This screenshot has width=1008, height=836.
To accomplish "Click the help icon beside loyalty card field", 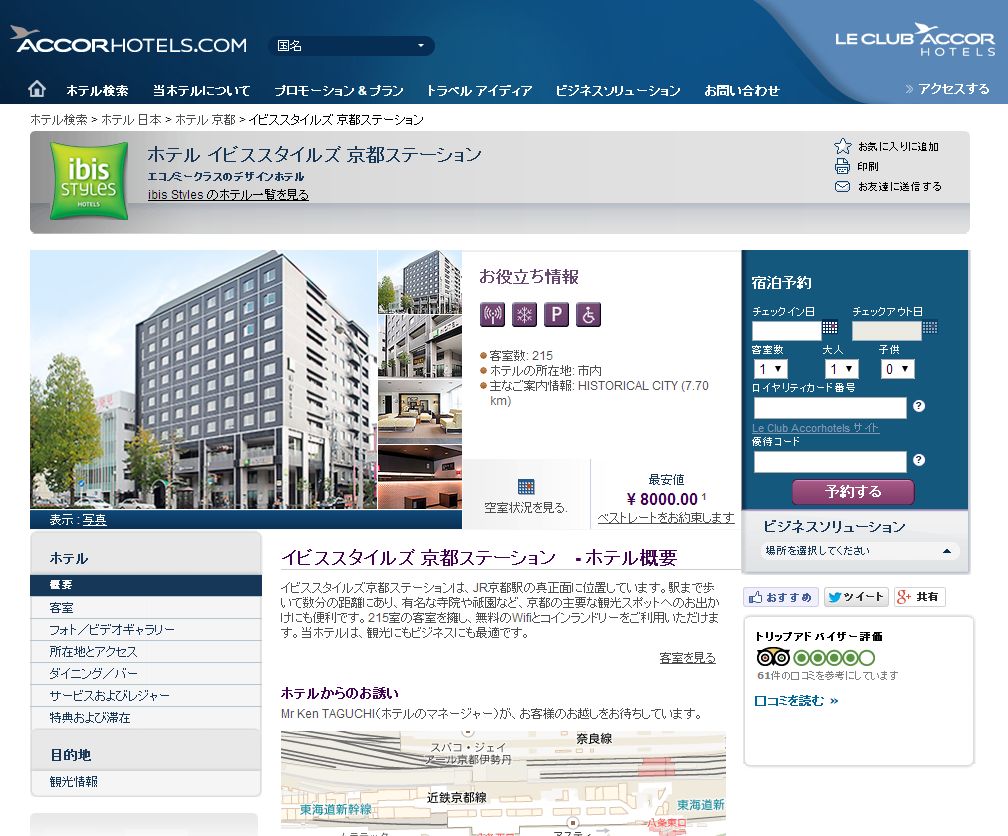I will click(x=918, y=406).
